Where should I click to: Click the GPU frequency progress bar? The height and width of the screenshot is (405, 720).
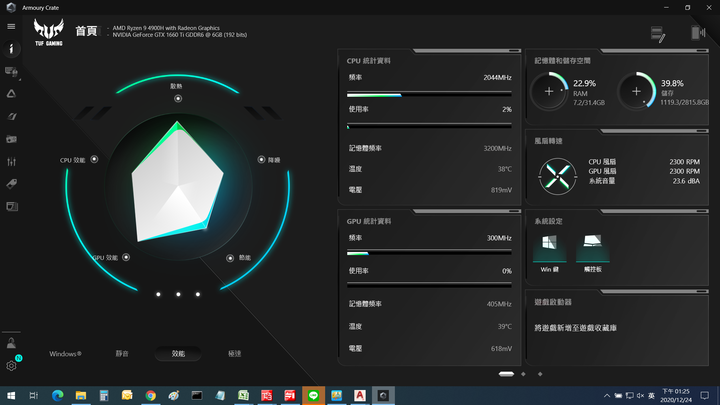pos(429,253)
